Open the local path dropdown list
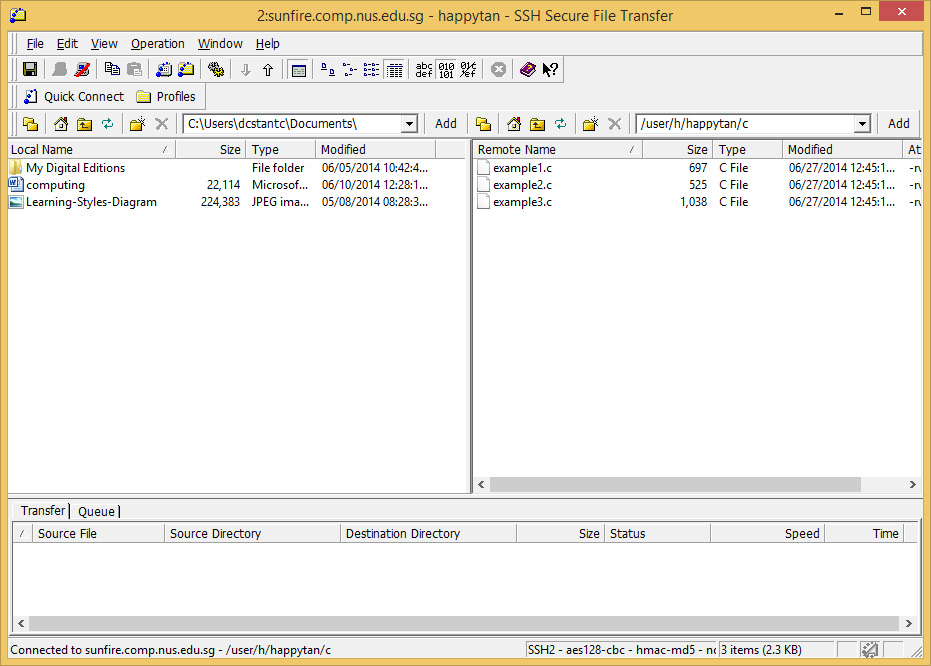Screen dimensions: 931x666 point(409,124)
